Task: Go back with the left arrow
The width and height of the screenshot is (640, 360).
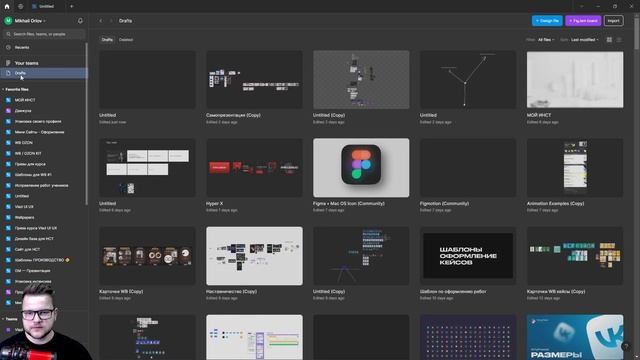Action: [101, 21]
